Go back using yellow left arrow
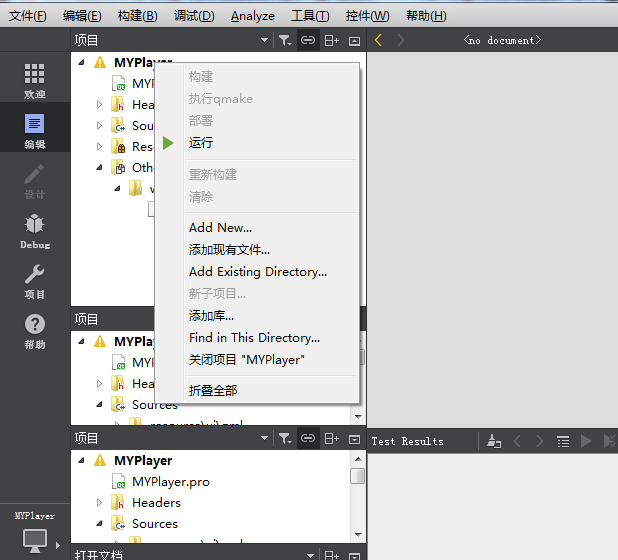The width and height of the screenshot is (618, 560). point(378,40)
